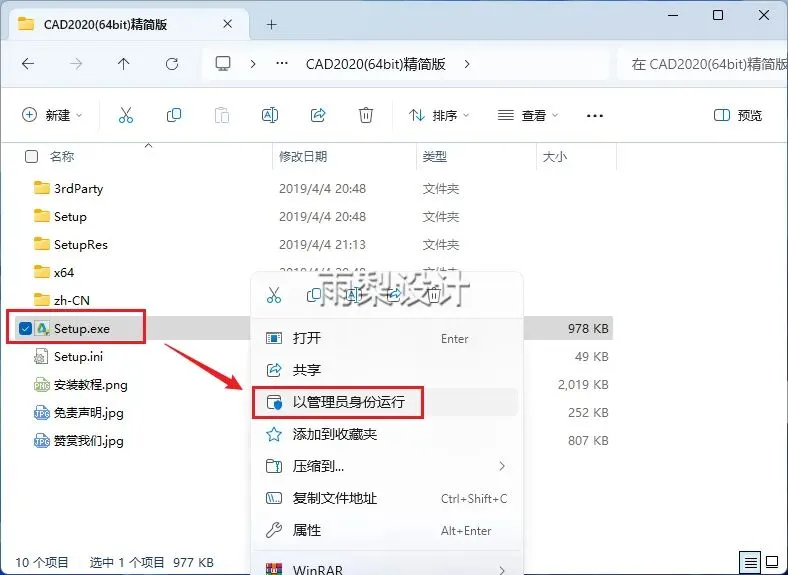Expand the WinRAR submenu arrow
The height and width of the screenshot is (575, 788).
tap(502, 569)
